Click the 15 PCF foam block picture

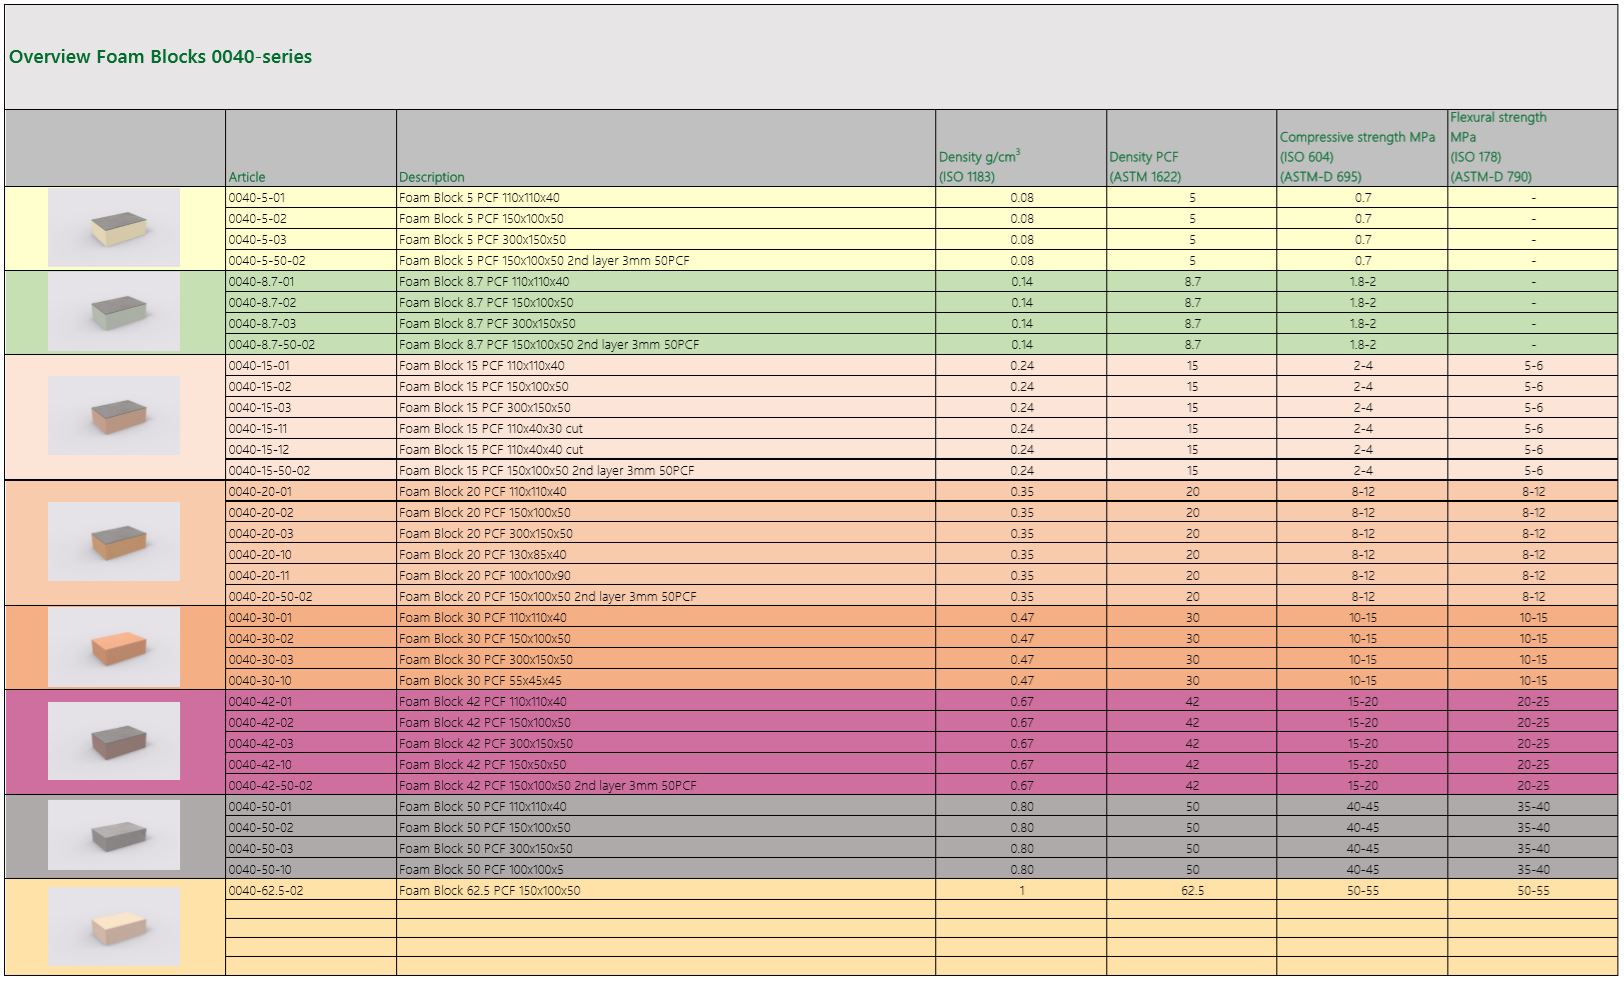(x=114, y=415)
